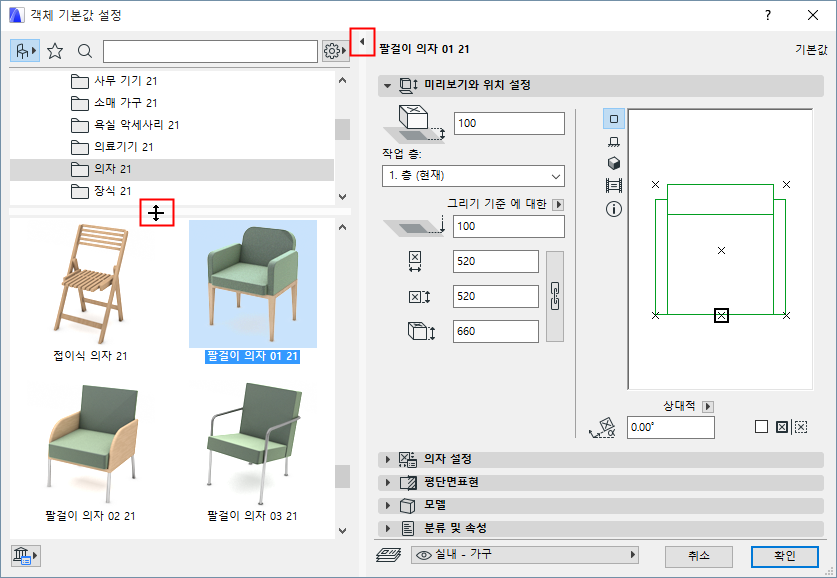The width and height of the screenshot is (837, 578).
Task: Show favorites with the star icon
Action: [55, 51]
